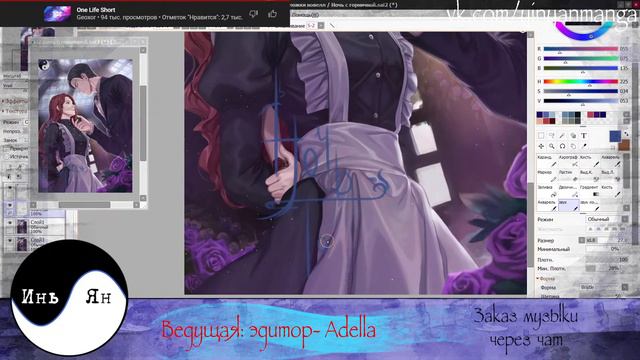Select the rectangular Selection tool

[x=541, y=136]
